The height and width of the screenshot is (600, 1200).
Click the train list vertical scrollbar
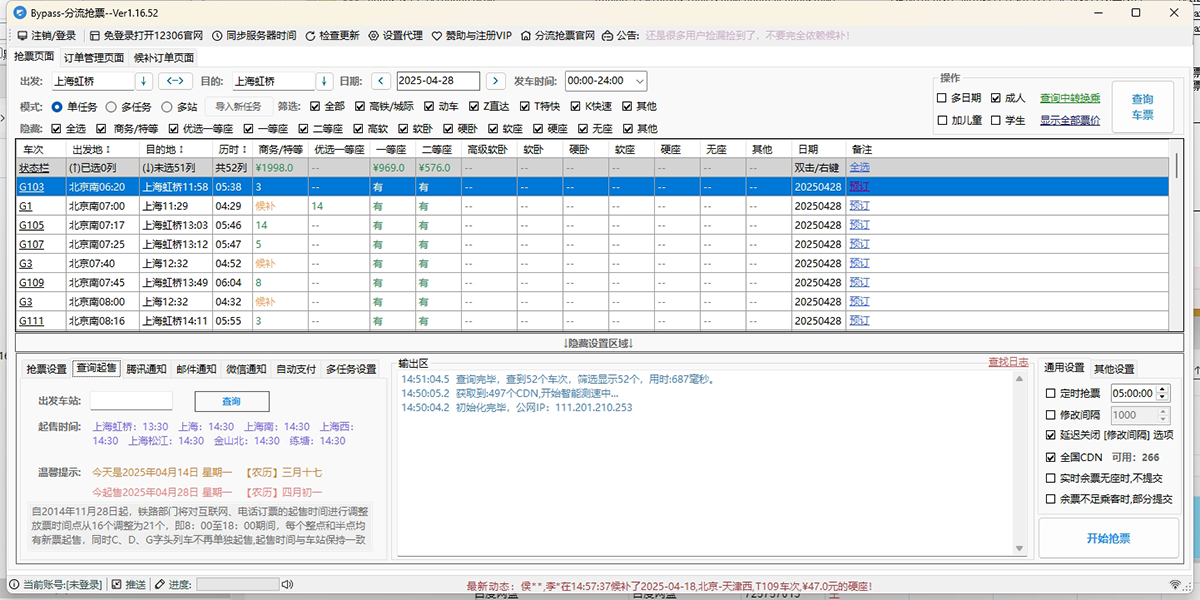click(1176, 235)
